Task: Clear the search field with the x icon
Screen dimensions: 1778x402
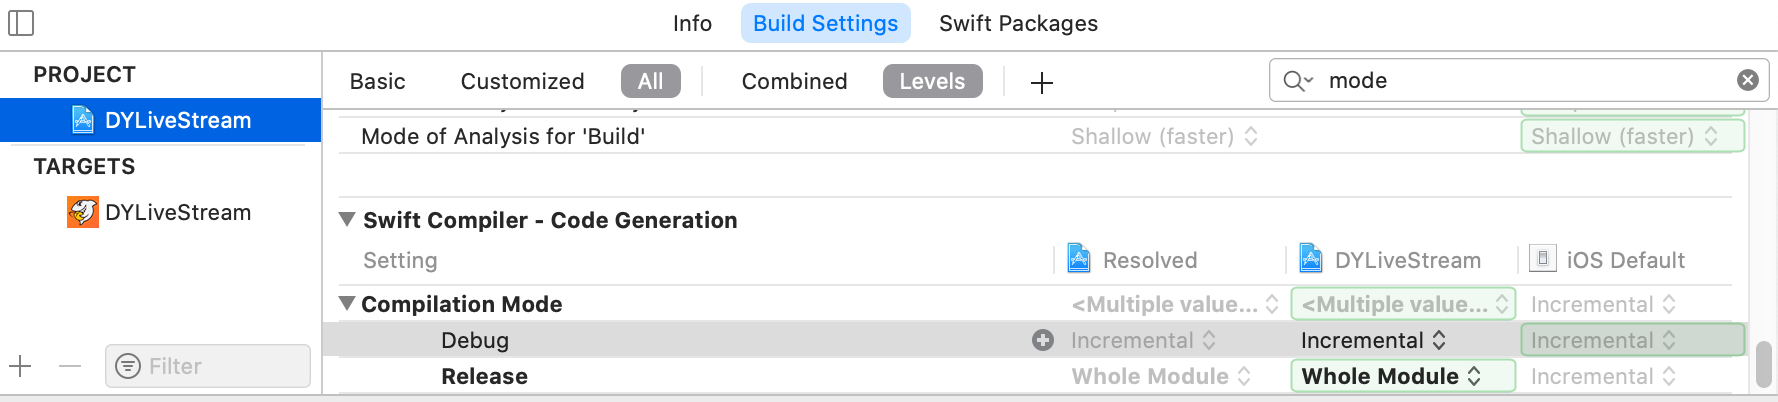Action: pos(1748,80)
